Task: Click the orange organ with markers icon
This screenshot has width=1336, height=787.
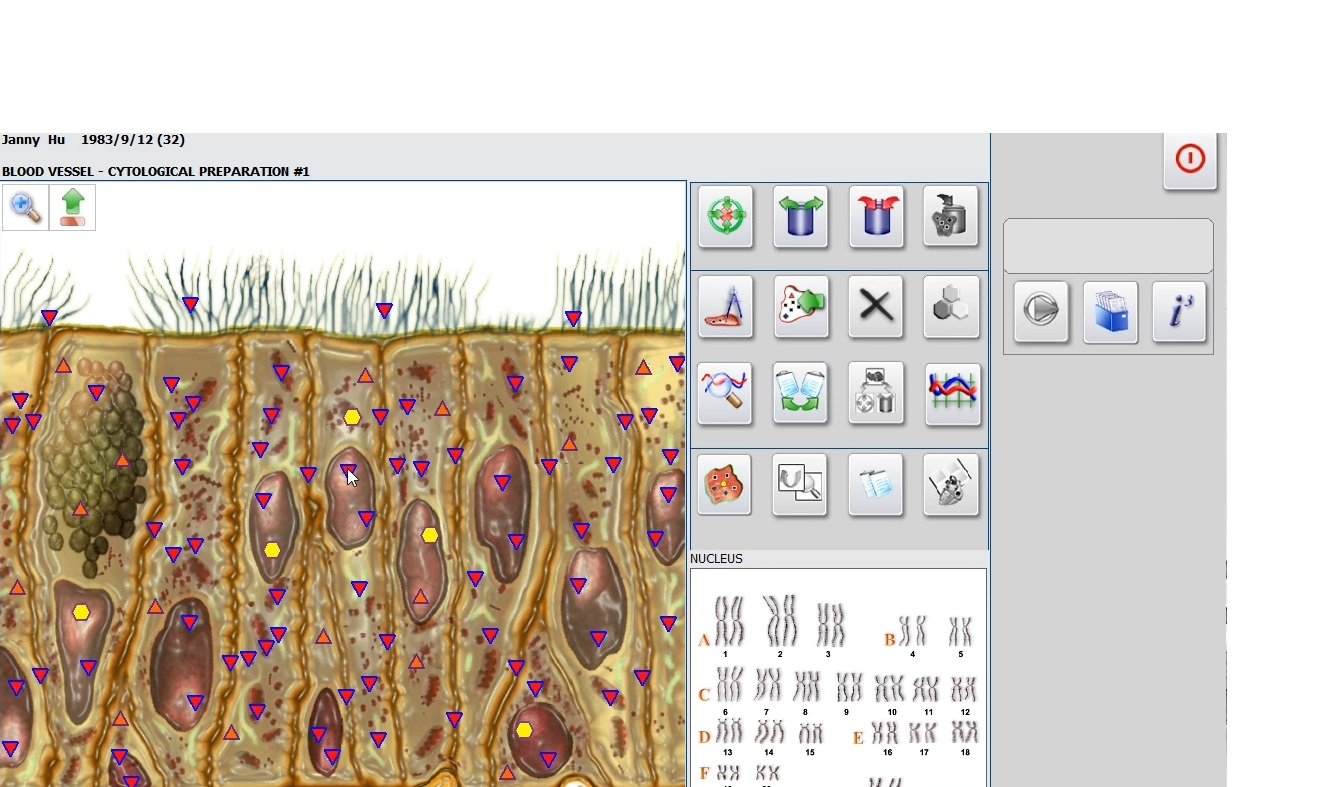Action: 725,485
